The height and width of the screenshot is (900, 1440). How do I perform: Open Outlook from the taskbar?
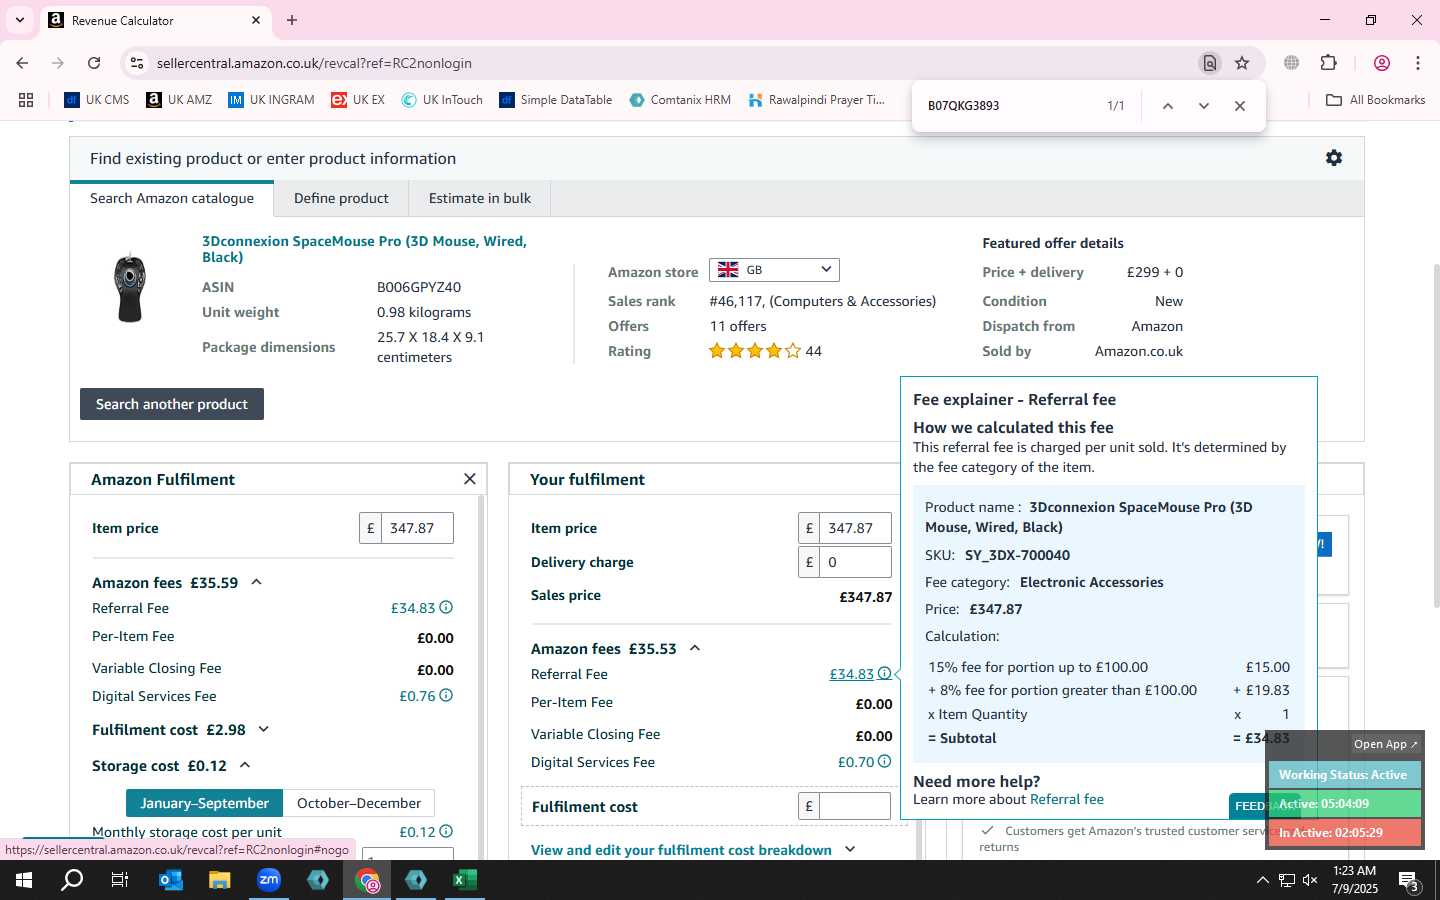pyautogui.click(x=171, y=880)
